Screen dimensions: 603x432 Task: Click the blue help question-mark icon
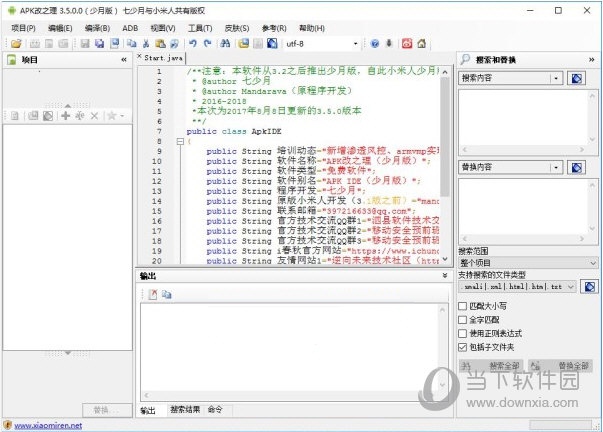tap(375, 43)
